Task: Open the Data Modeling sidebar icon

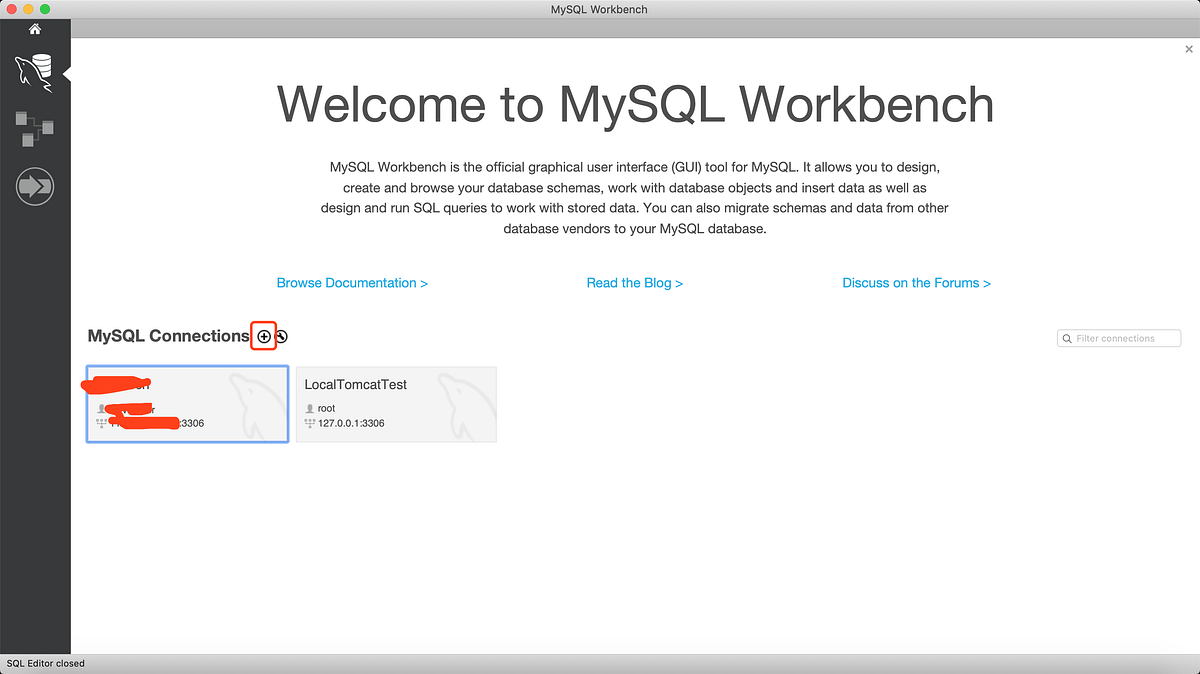Action: [x=34, y=129]
